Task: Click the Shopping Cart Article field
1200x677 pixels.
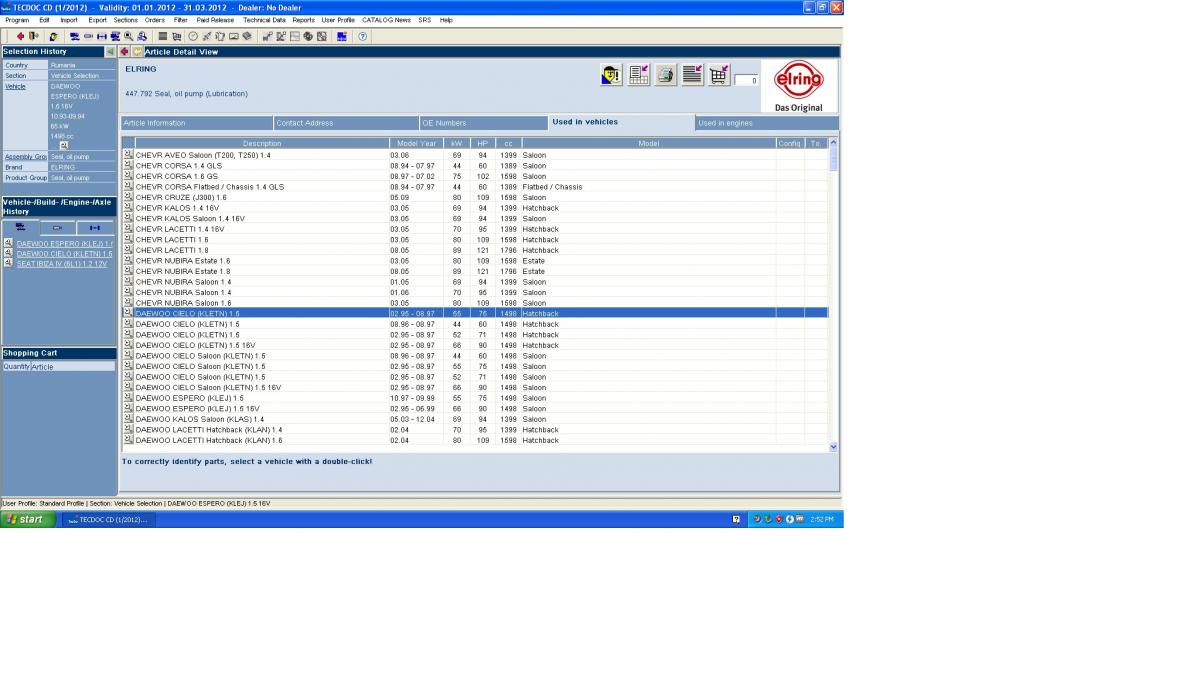Action: [72, 367]
